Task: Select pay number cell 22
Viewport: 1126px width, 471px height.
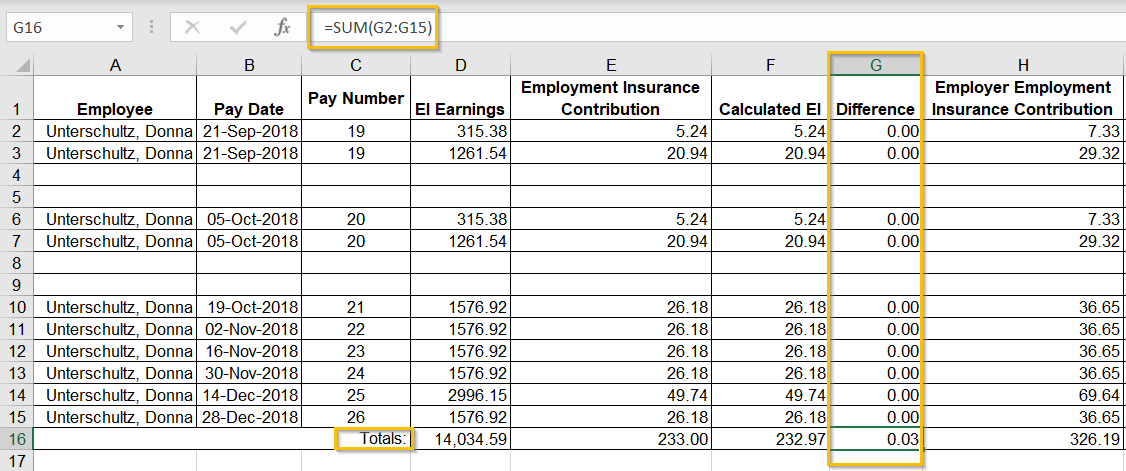Action: (x=356, y=329)
